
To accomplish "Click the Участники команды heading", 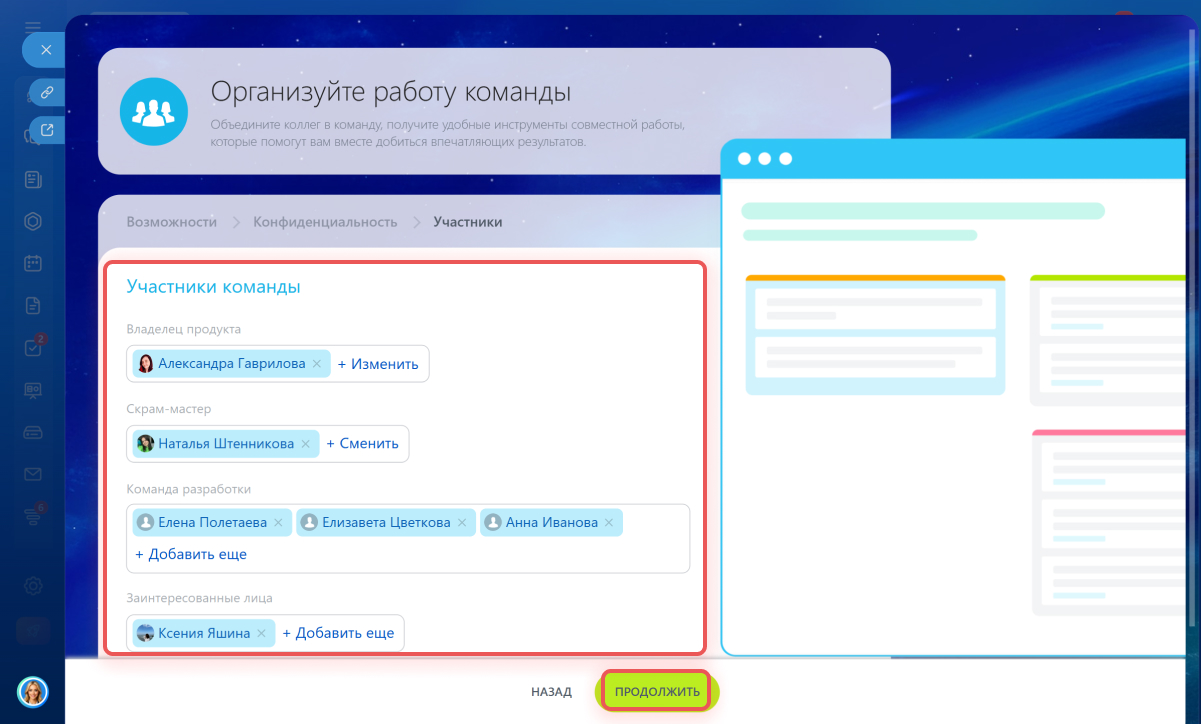I will point(213,287).
